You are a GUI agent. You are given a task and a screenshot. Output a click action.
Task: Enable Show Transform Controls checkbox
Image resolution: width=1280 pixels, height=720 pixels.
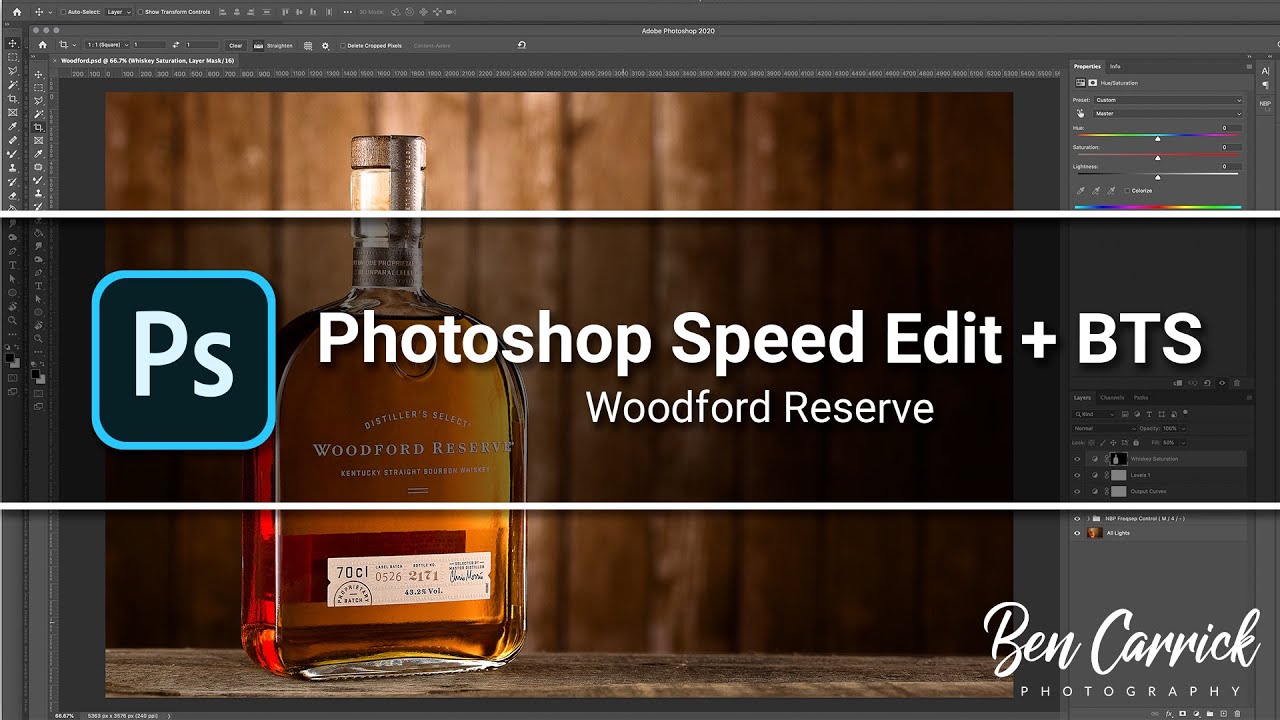tap(140, 12)
